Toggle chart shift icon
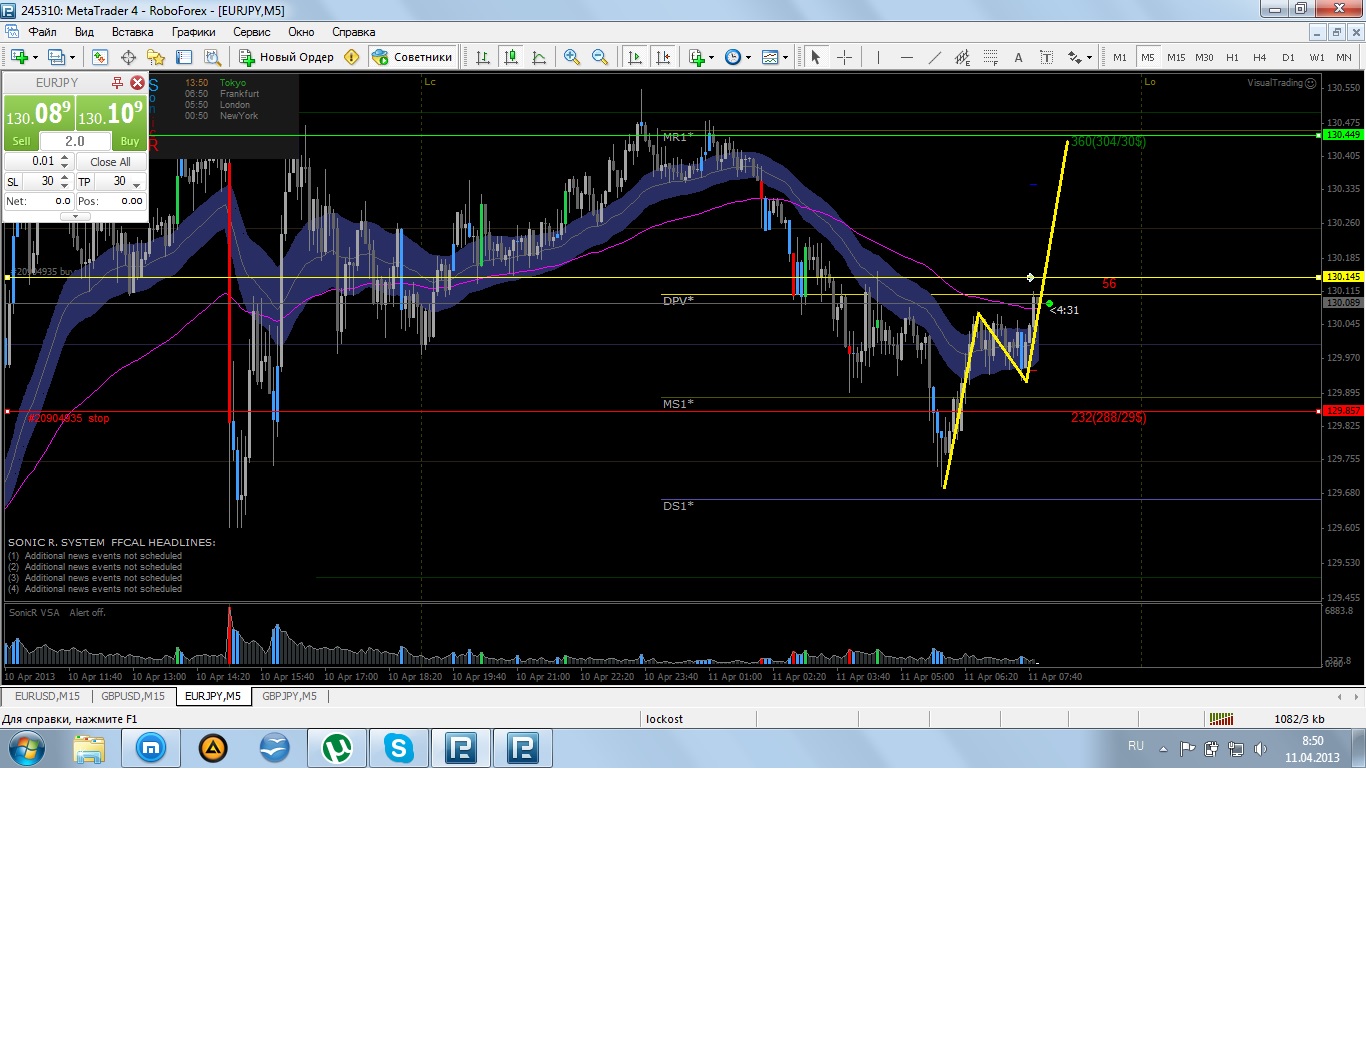1366x1053 pixels. 663,57
